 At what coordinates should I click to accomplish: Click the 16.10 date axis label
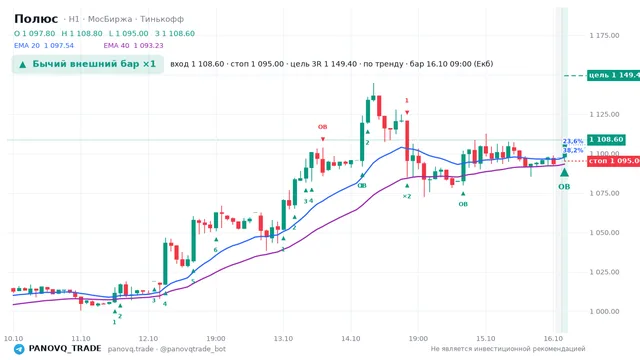tap(553, 339)
